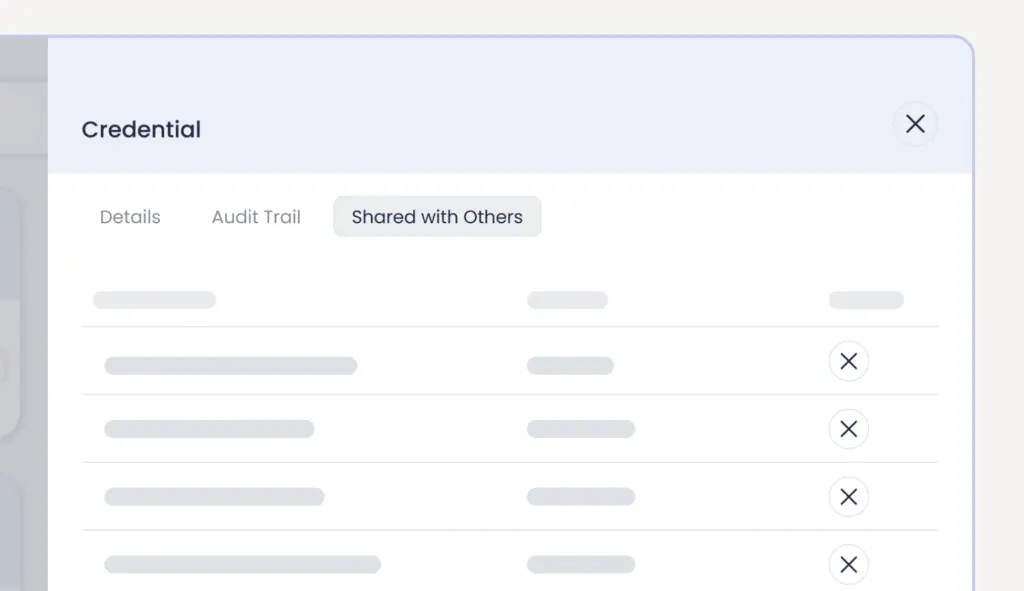Viewport: 1024px width, 591px height.
Task: Remove sharing in the fourth table row
Action: pyautogui.click(x=848, y=564)
